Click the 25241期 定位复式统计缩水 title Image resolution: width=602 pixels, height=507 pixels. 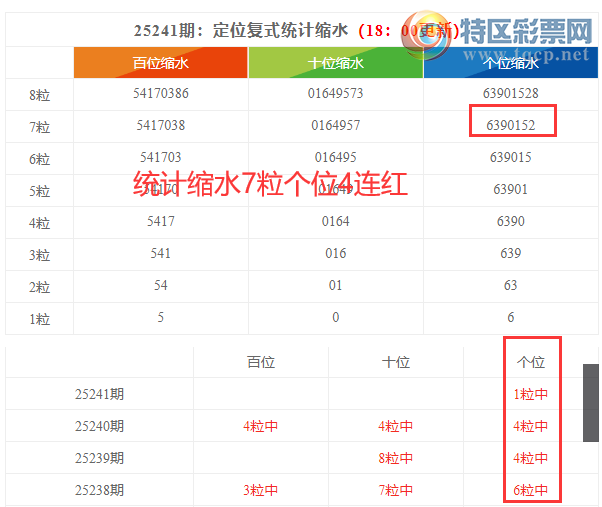[x=241, y=30]
